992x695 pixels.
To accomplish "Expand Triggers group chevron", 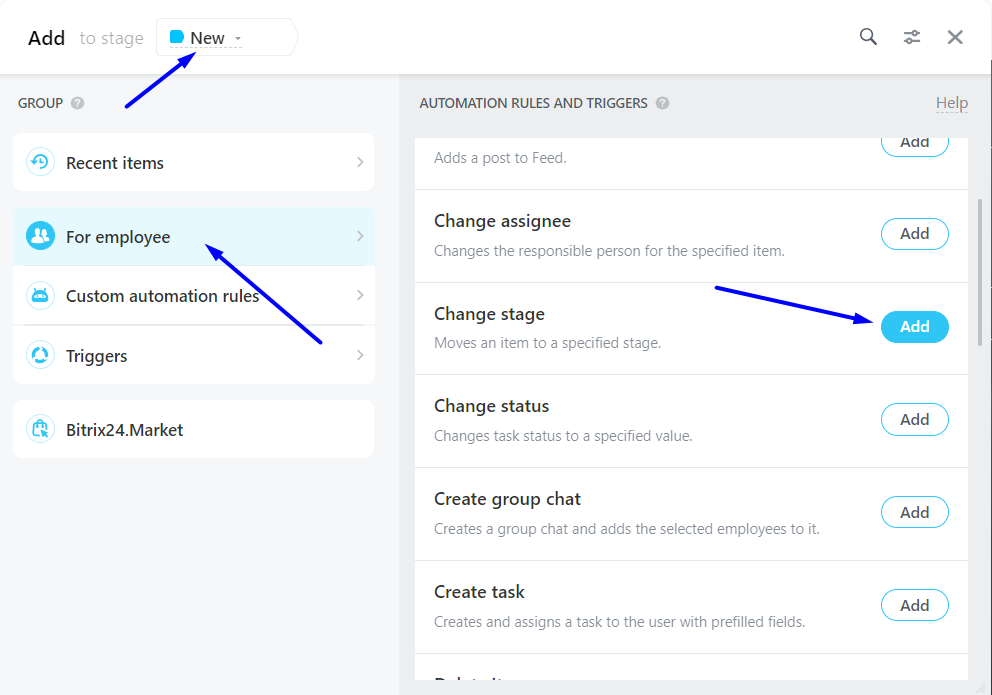I will pos(360,355).
